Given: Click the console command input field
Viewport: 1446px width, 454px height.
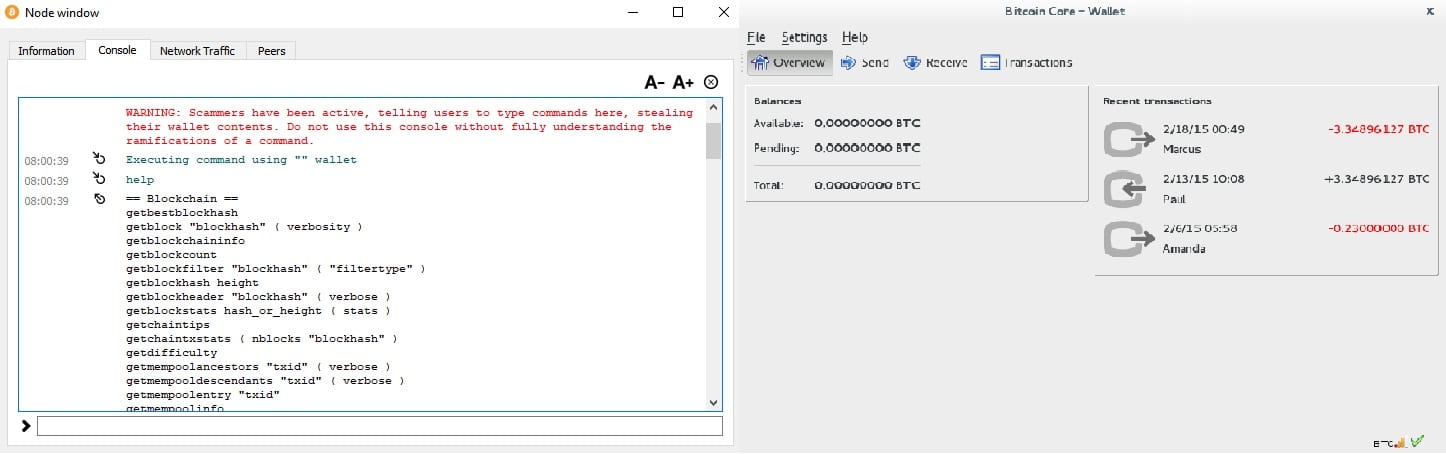Looking at the screenshot, I should point(379,426).
